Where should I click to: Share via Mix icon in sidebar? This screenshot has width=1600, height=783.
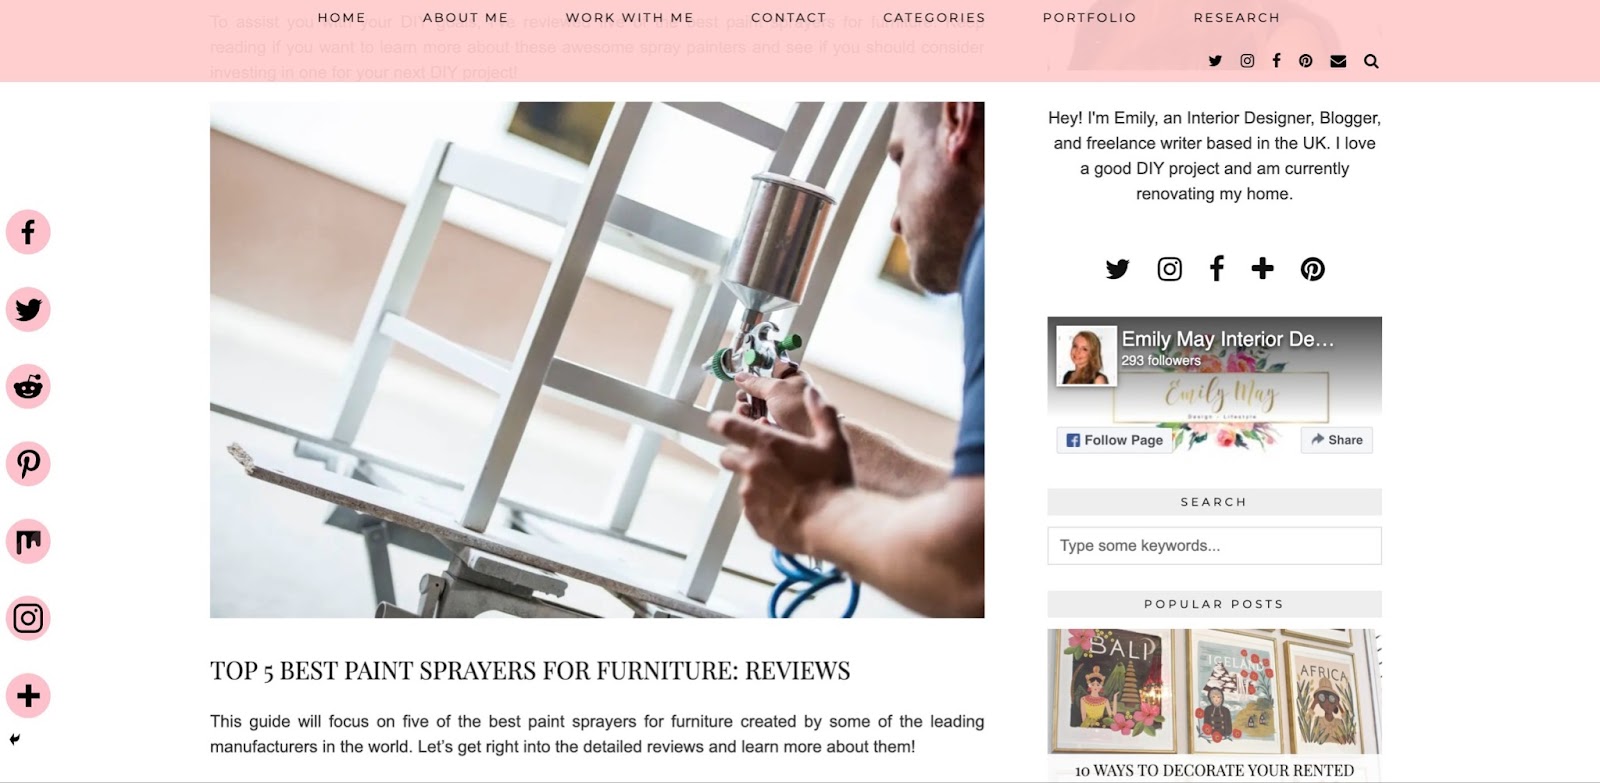click(28, 541)
